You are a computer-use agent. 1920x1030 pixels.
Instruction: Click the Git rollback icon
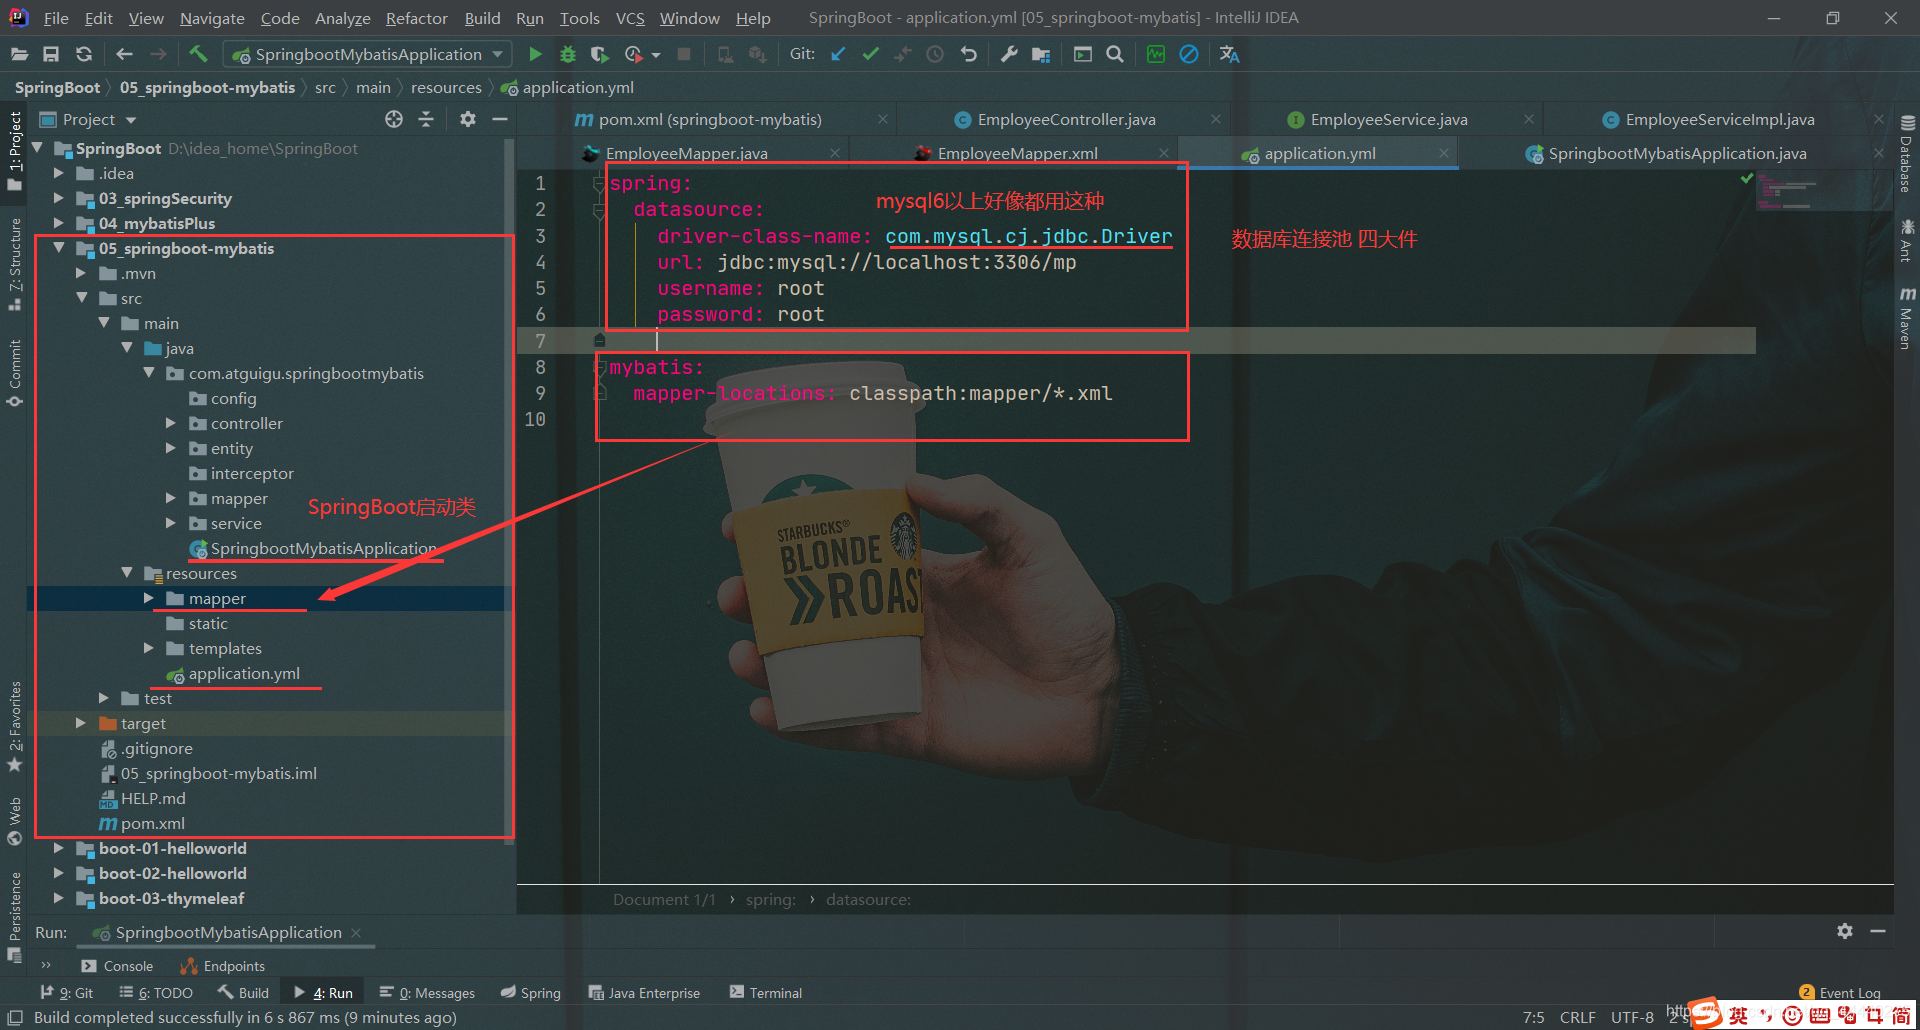click(x=968, y=54)
